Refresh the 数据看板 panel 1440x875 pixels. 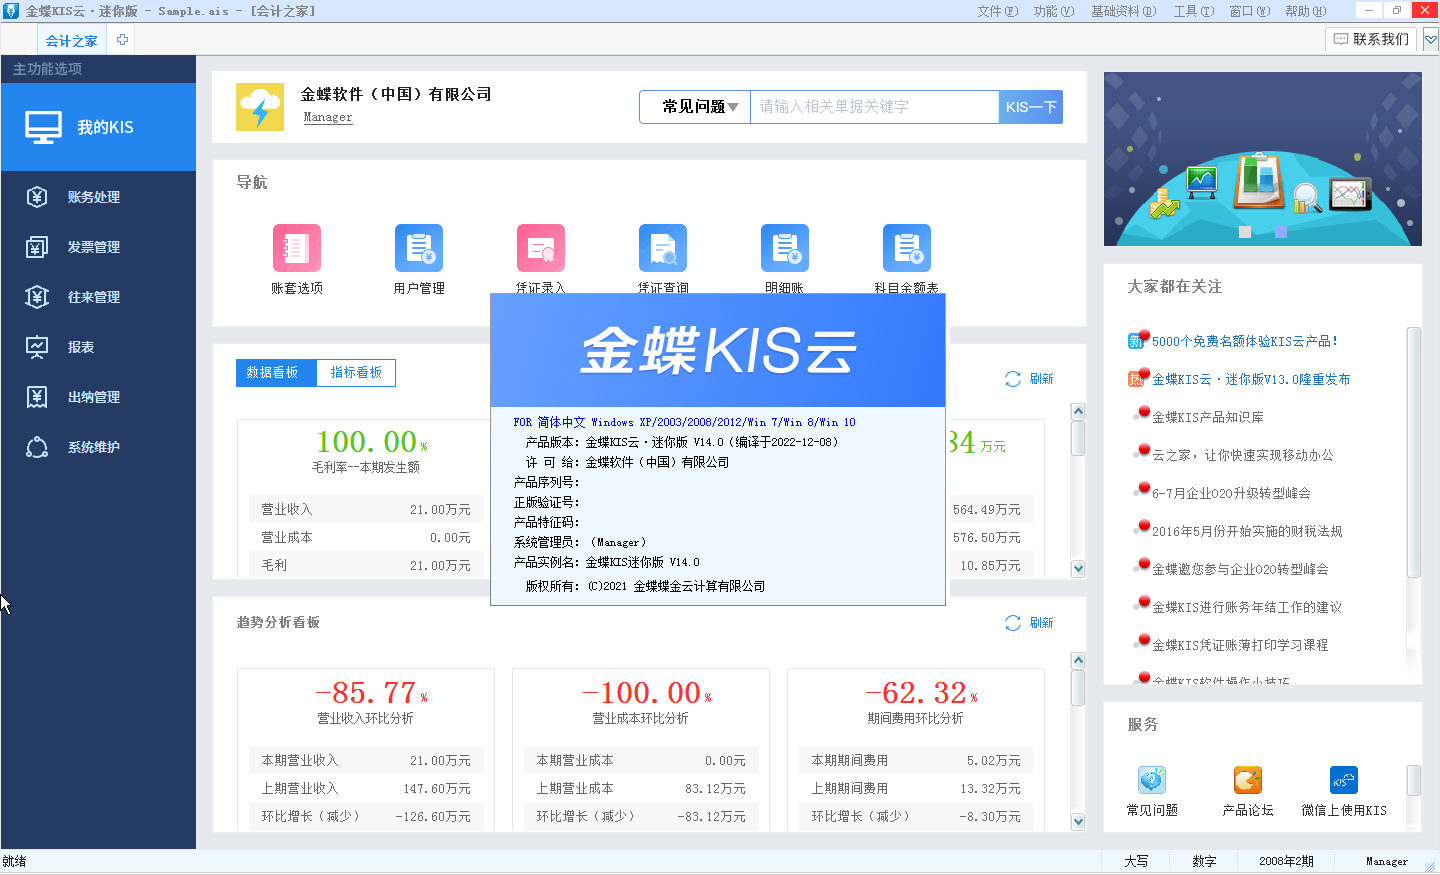point(1029,379)
